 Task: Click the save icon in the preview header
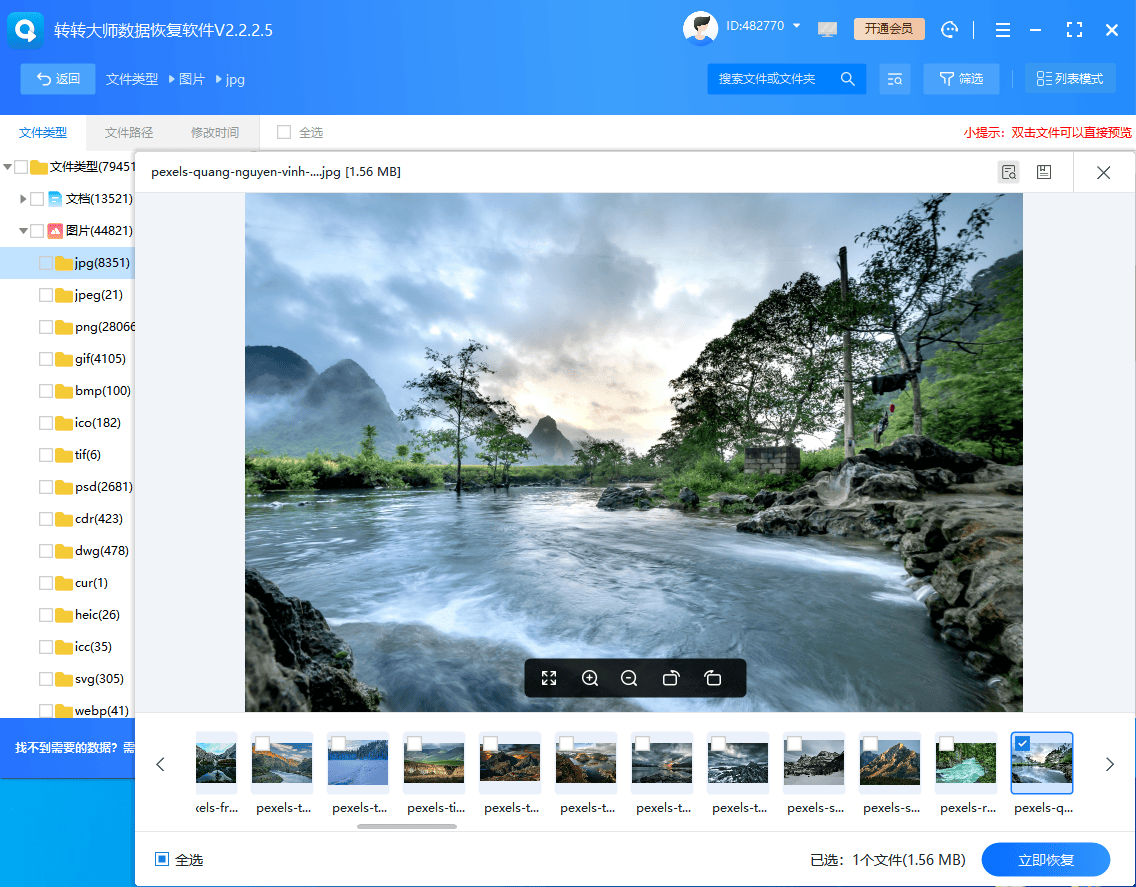click(x=1043, y=172)
